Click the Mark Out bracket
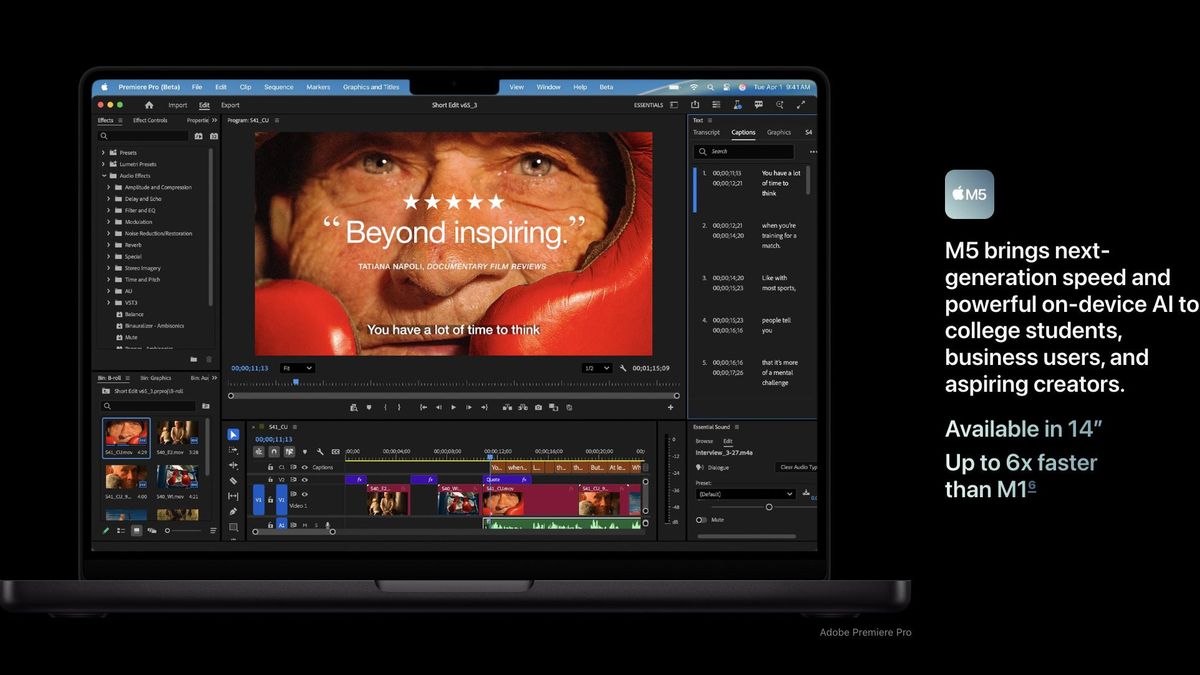1200x675 pixels. point(399,407)
